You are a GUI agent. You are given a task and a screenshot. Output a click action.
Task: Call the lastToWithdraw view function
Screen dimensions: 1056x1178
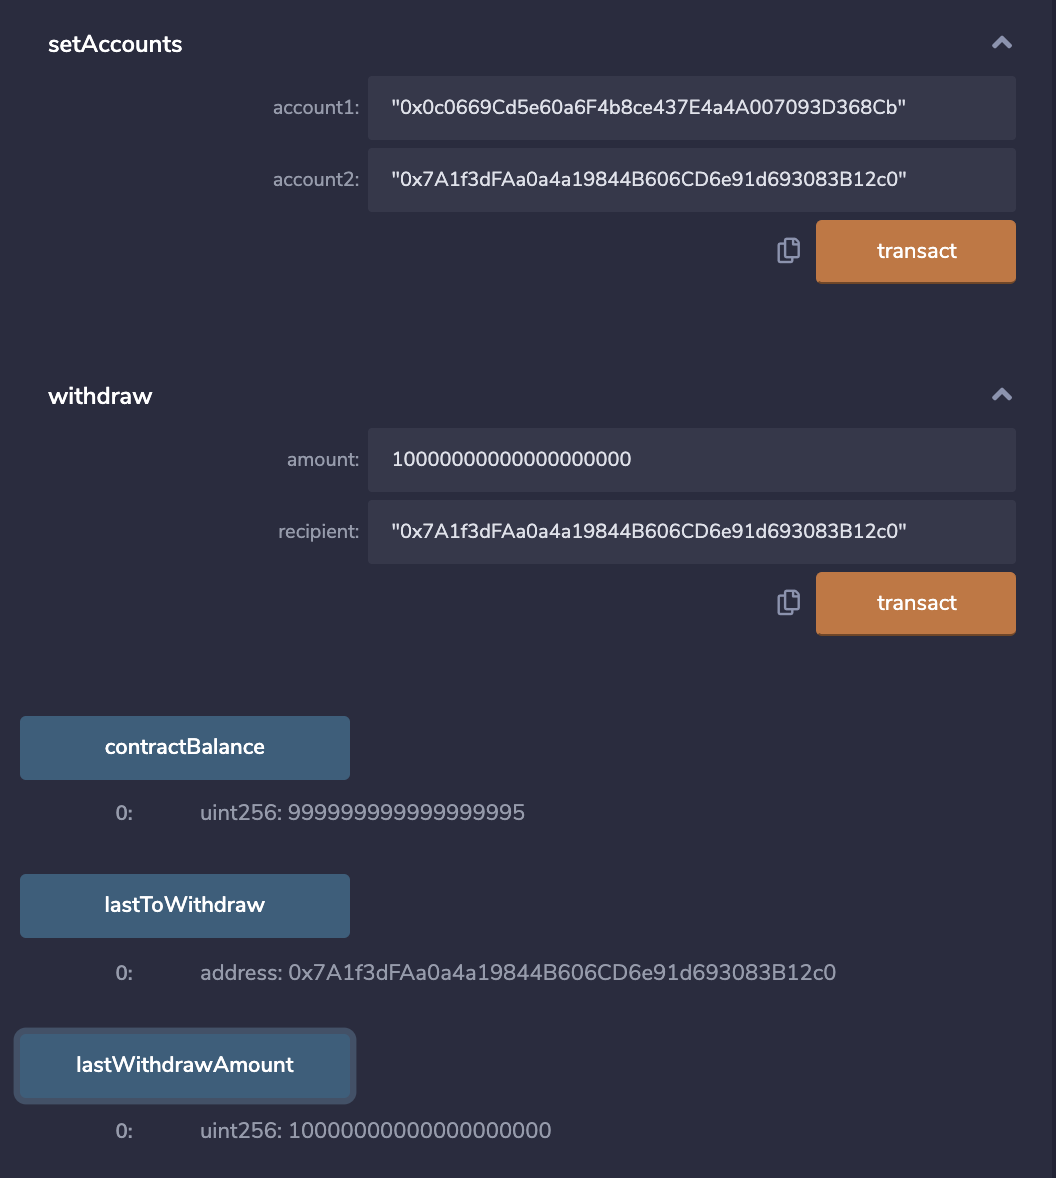(184, 905)
